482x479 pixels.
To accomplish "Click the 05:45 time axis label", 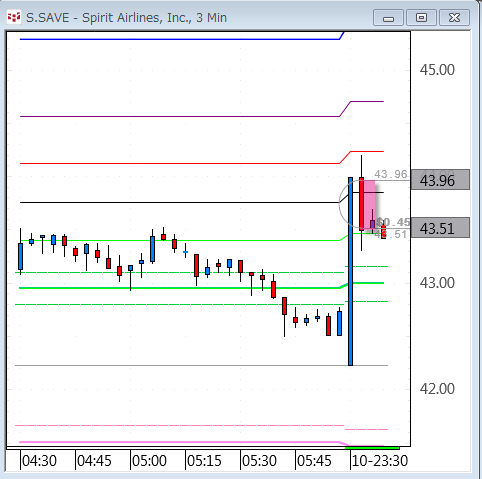I will coord(314,461).
